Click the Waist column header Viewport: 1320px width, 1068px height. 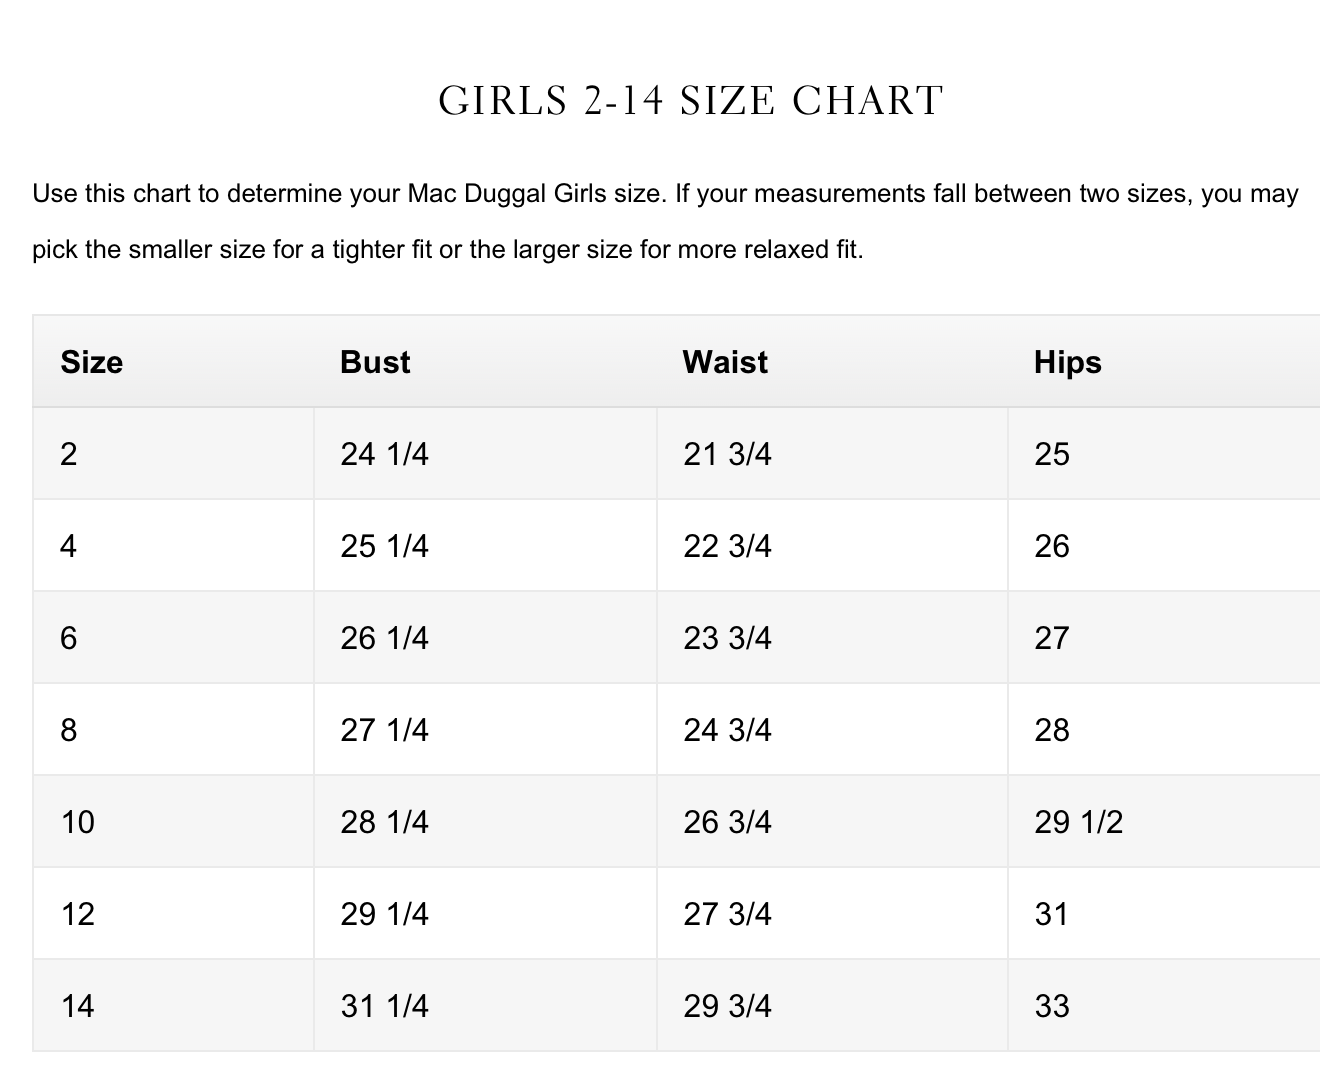coord(725,362)
